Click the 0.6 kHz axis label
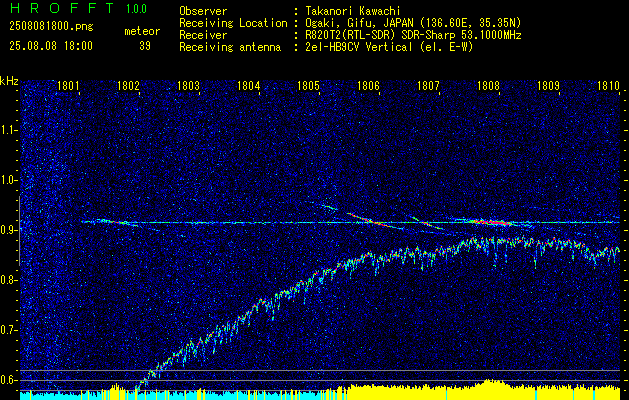629x400 pixels. (8, 380)
